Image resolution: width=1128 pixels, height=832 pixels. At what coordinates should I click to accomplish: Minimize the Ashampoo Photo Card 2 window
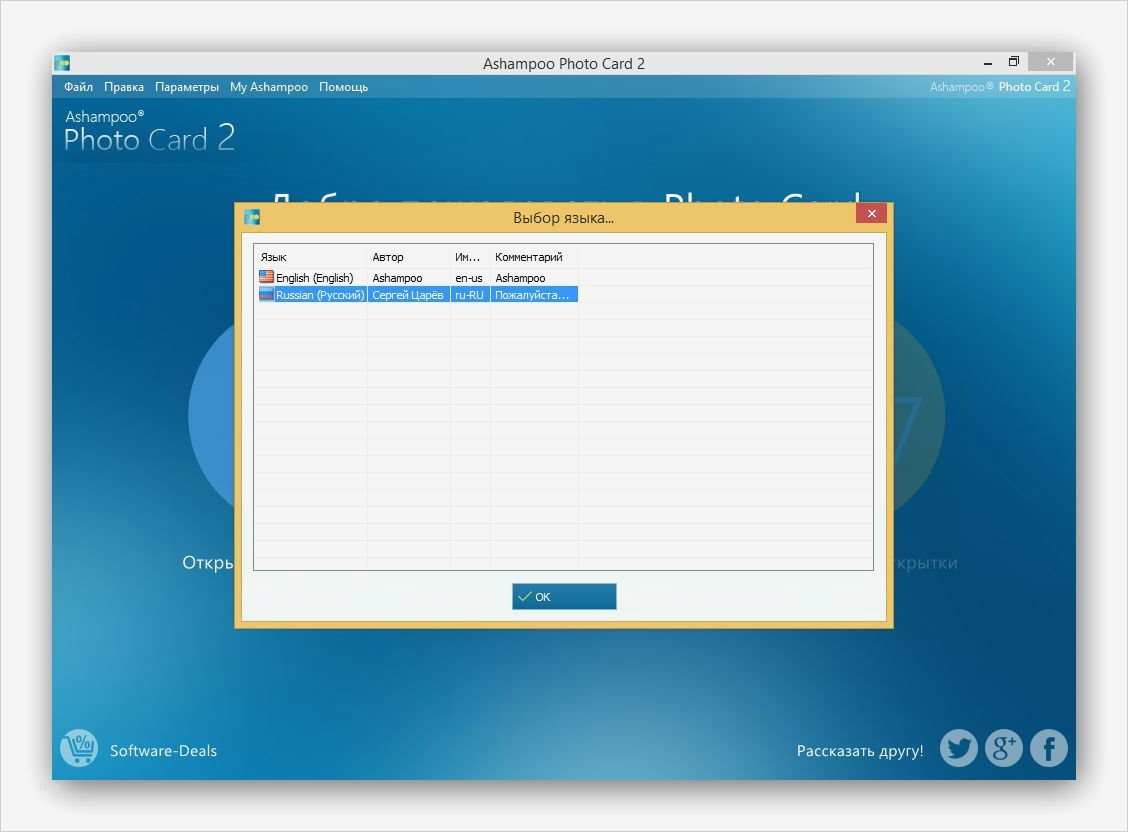(x=988, y=63)
